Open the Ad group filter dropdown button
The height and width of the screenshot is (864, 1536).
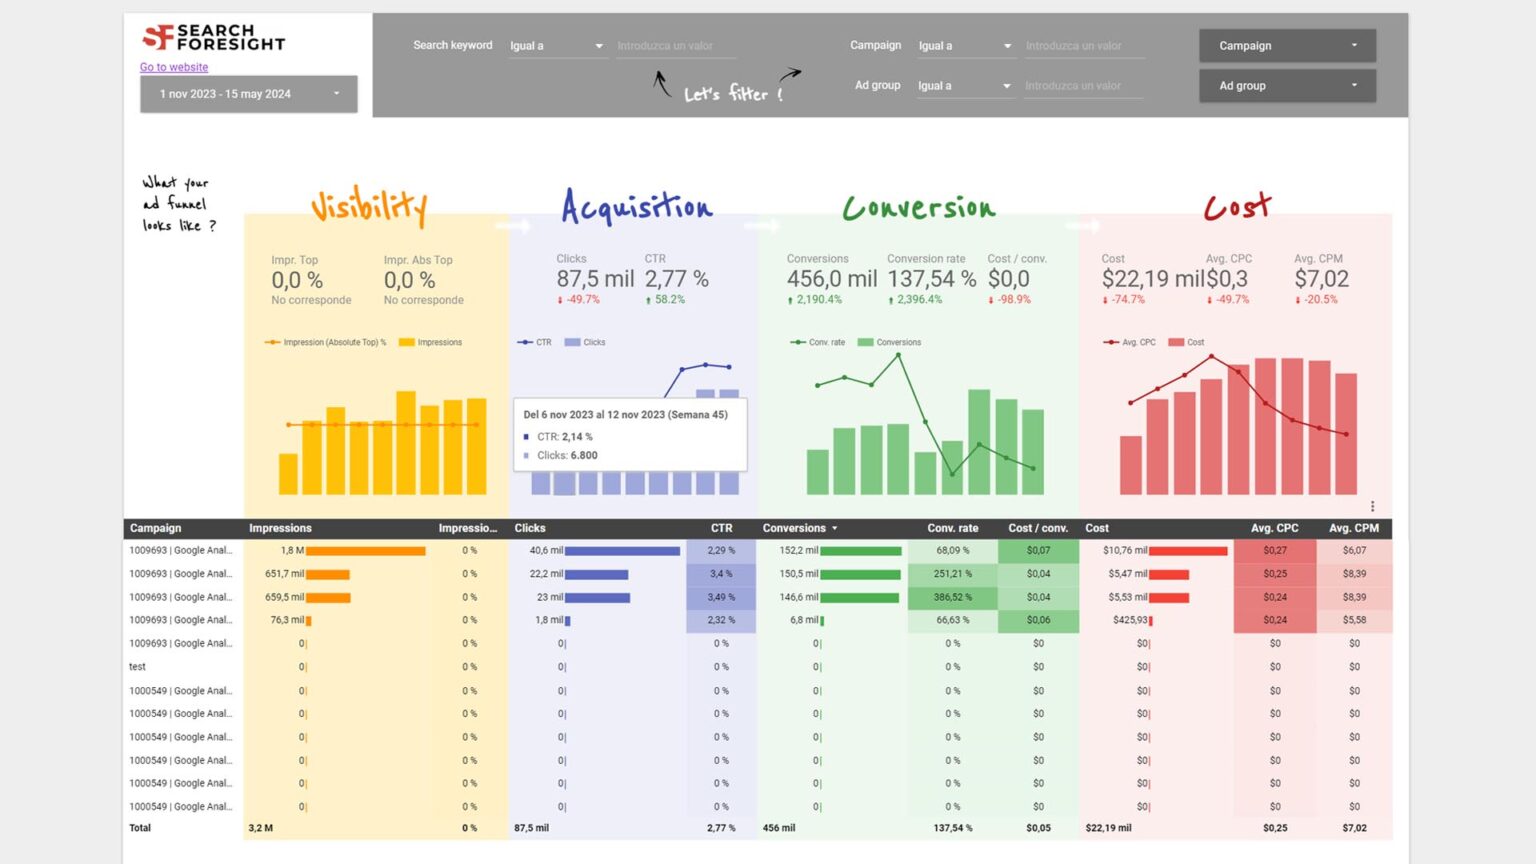pos(1287,86)
